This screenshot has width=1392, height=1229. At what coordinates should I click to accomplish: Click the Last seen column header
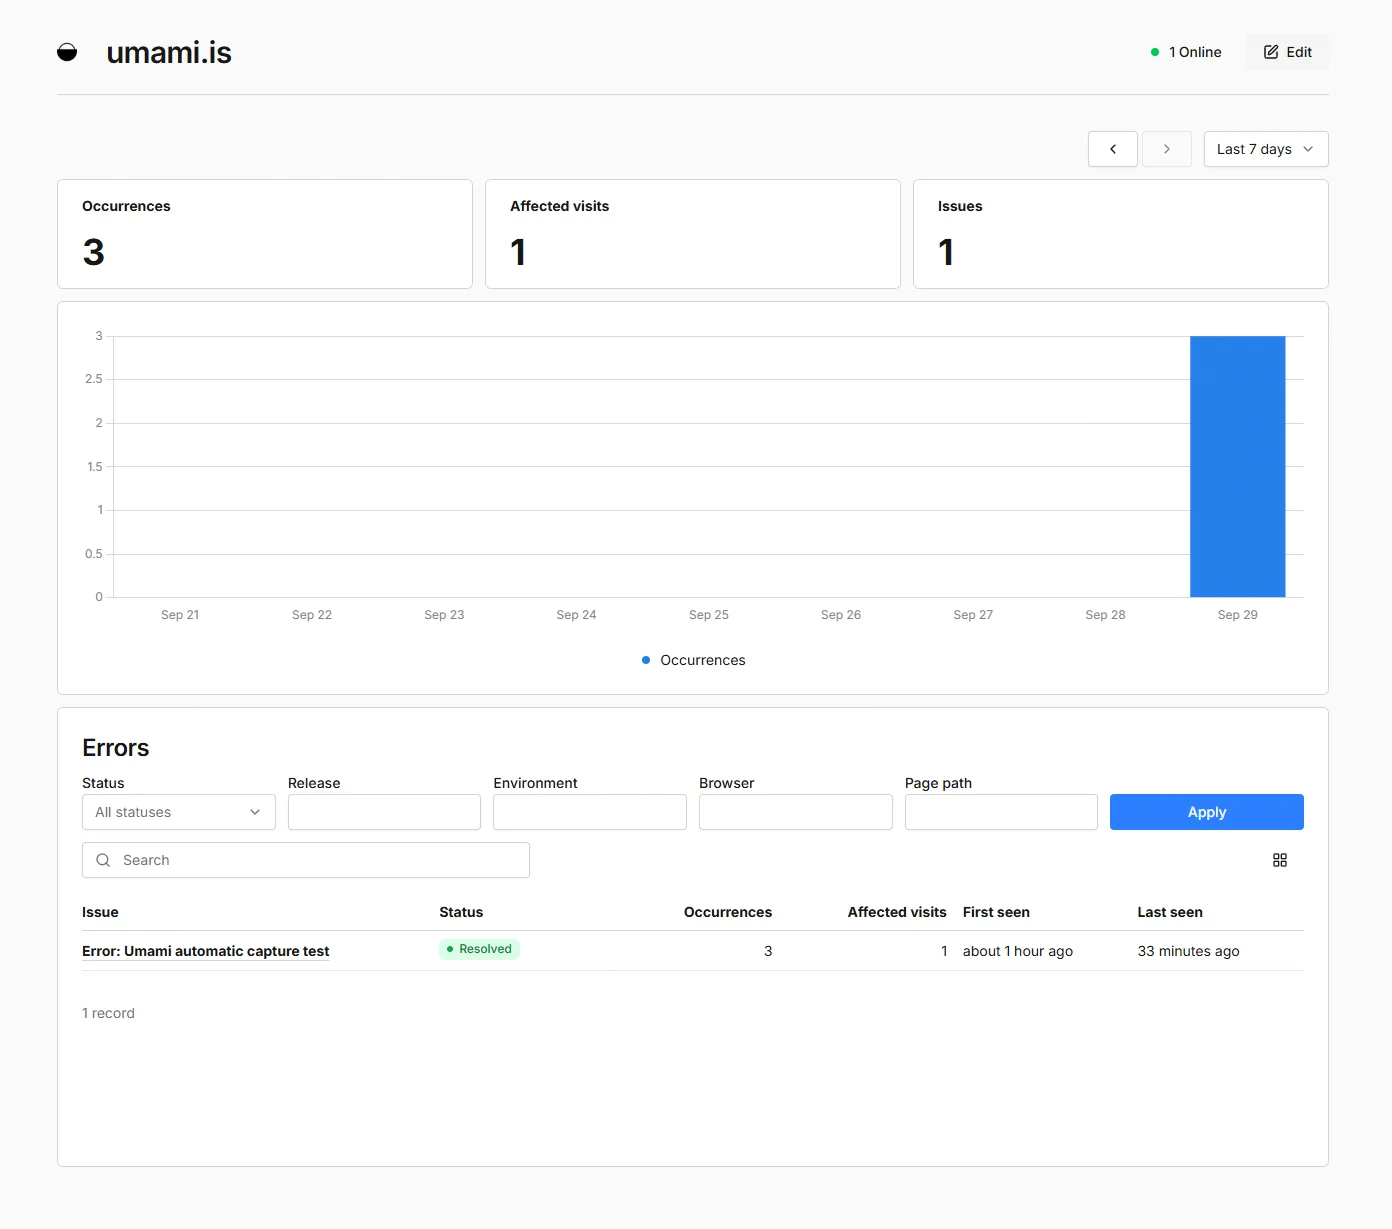click(x=1170, y=912)
